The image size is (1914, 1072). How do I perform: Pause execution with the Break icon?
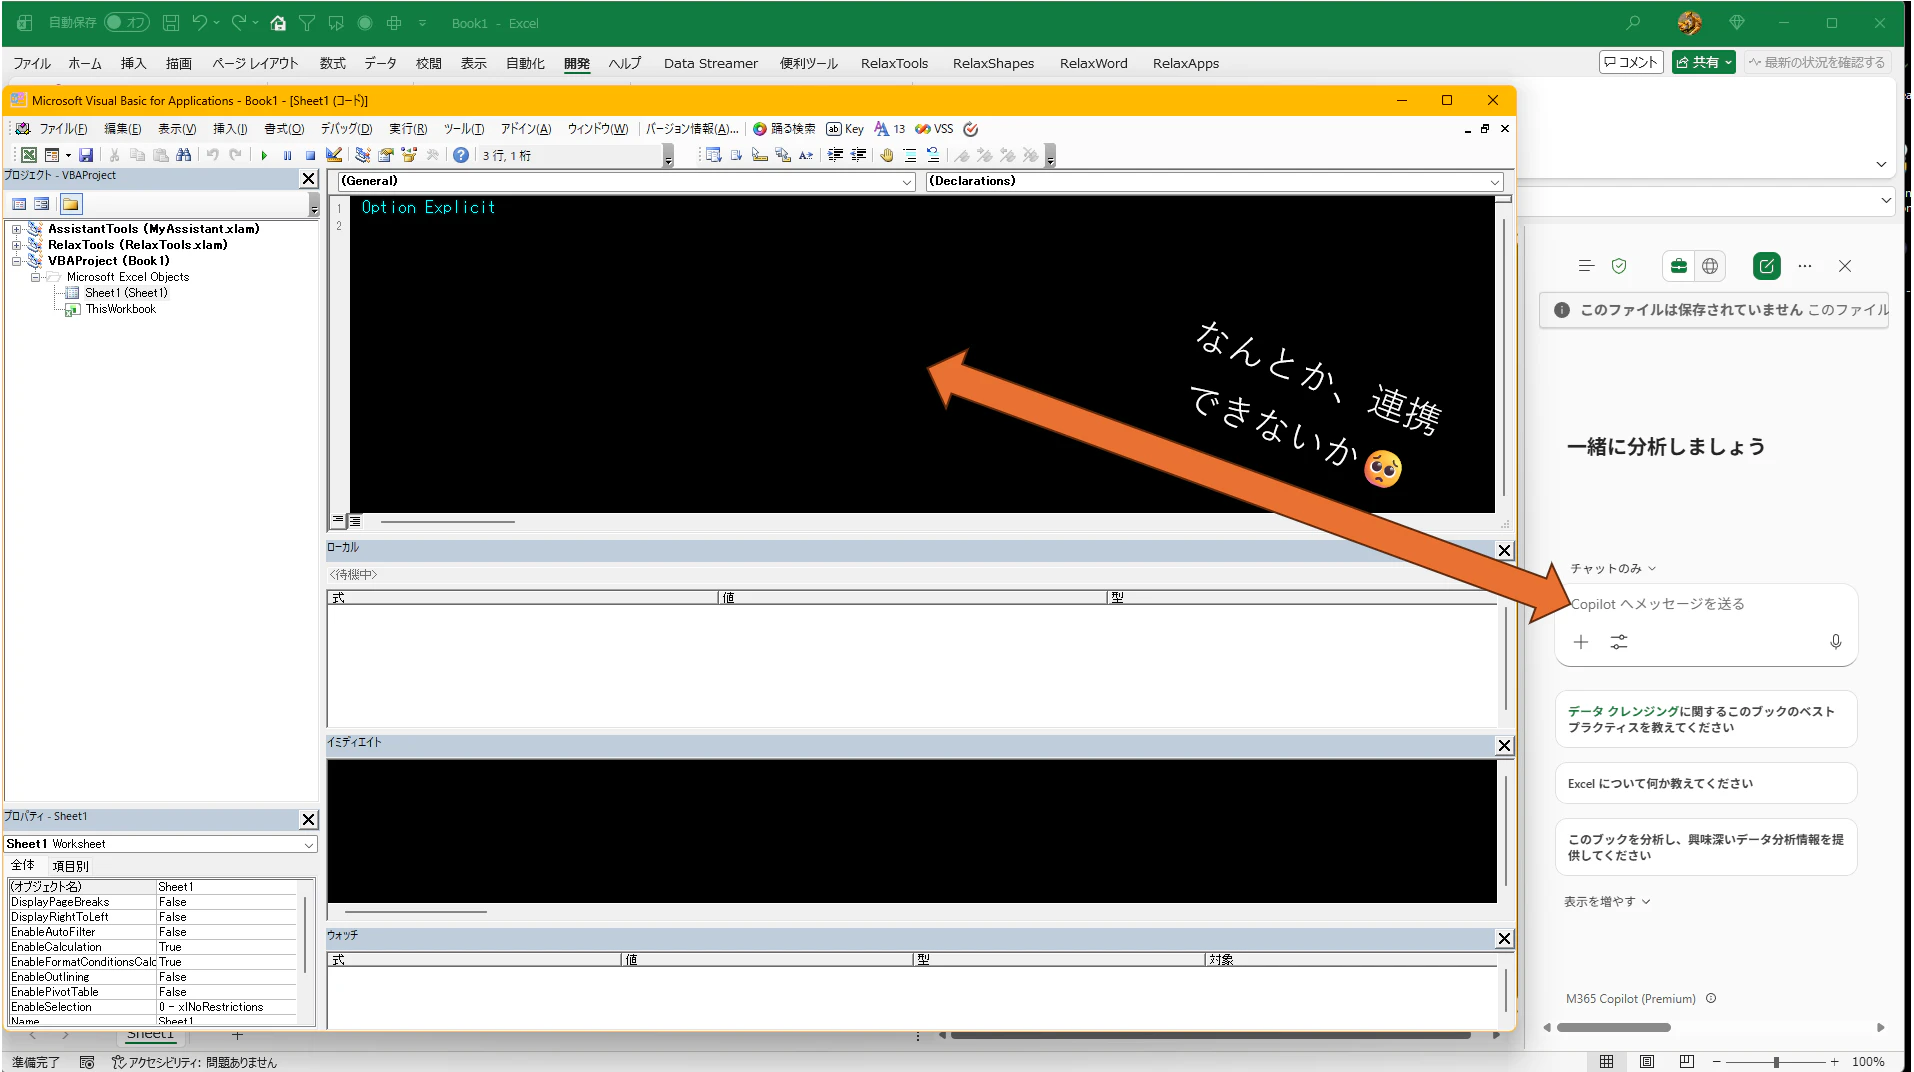point(288,155)
